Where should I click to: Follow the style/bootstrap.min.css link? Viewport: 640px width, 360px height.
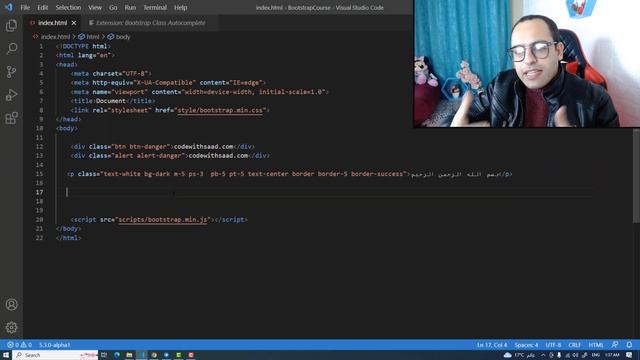(x=220, y=110)
